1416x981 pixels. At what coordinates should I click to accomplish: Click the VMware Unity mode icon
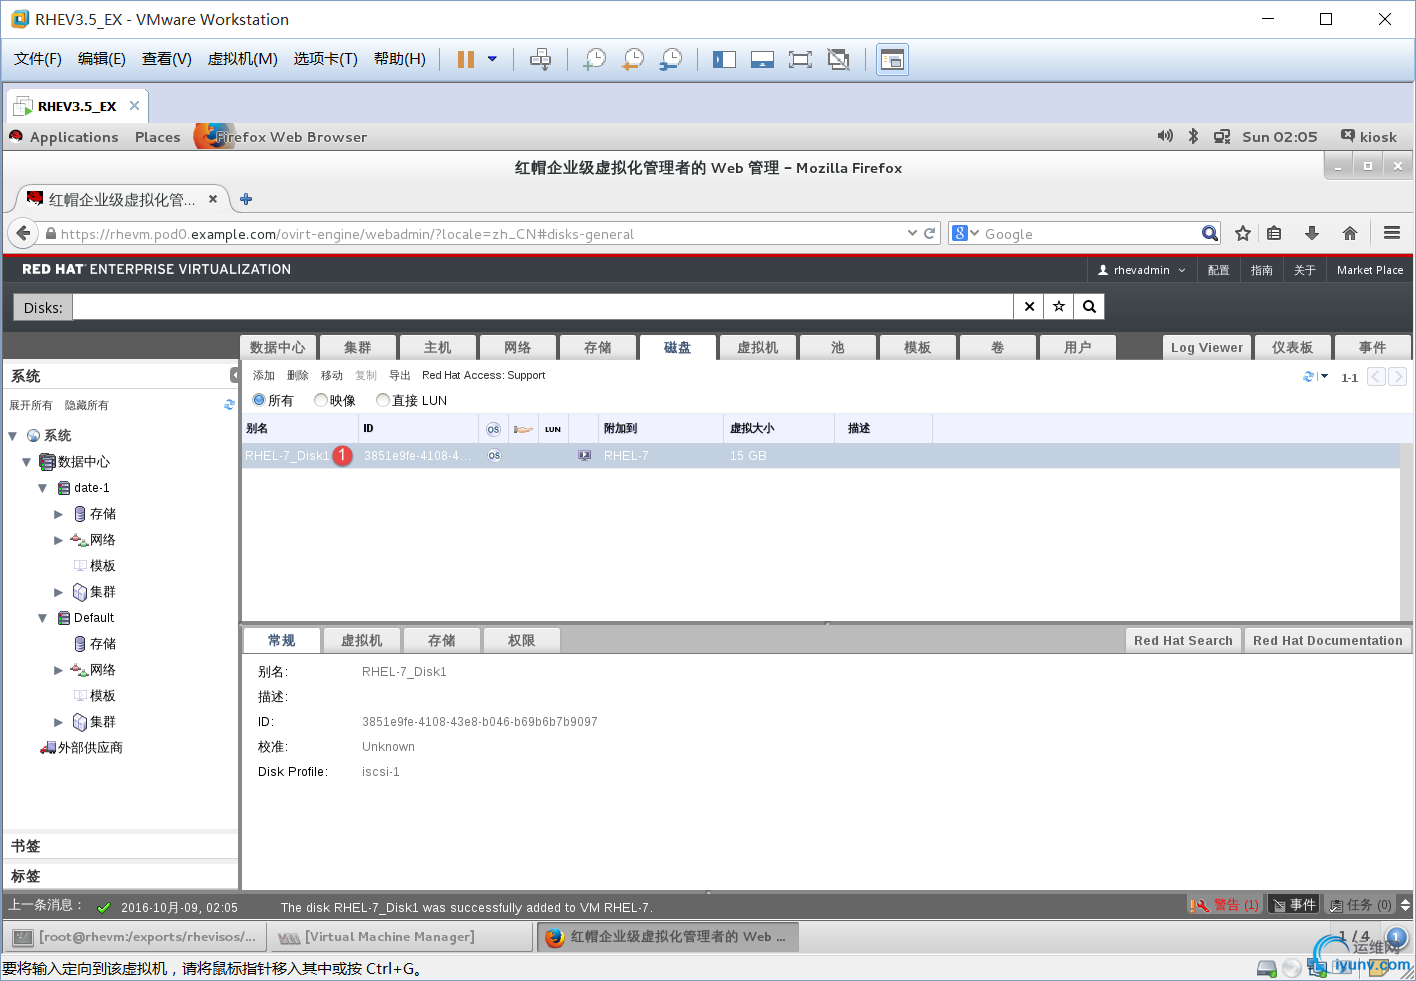click(838, 59)
